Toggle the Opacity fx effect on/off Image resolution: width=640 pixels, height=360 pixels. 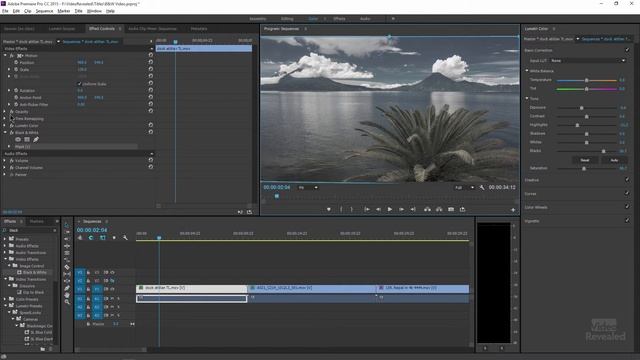click(x=11, y=111)
